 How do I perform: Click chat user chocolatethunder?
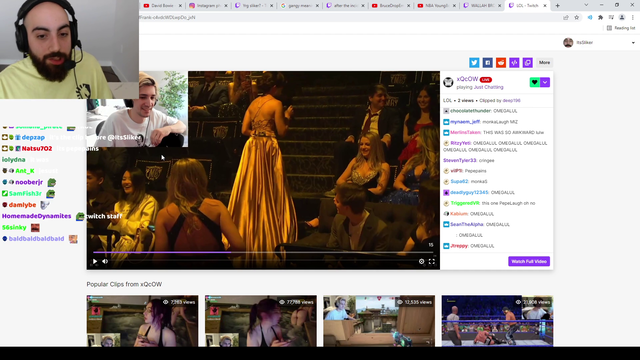click(x=471, y=111)
